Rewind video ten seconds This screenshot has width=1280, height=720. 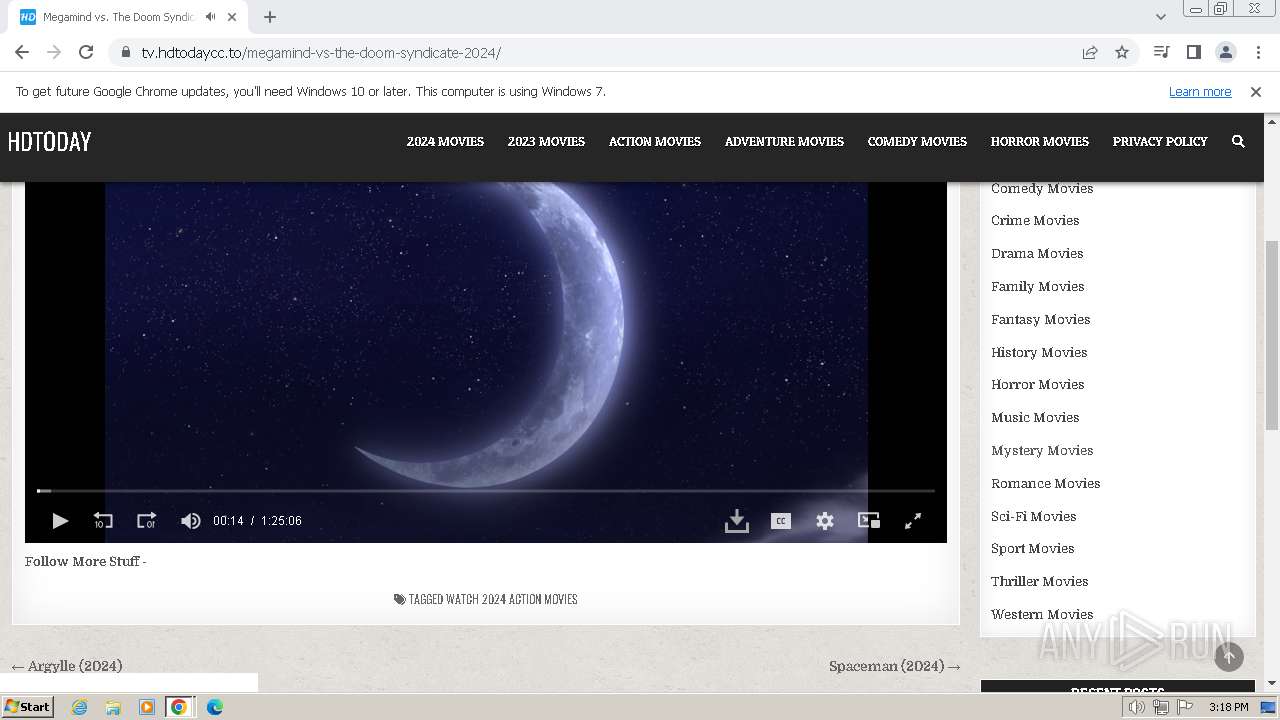pyautogui.click(x=103, y=521)
